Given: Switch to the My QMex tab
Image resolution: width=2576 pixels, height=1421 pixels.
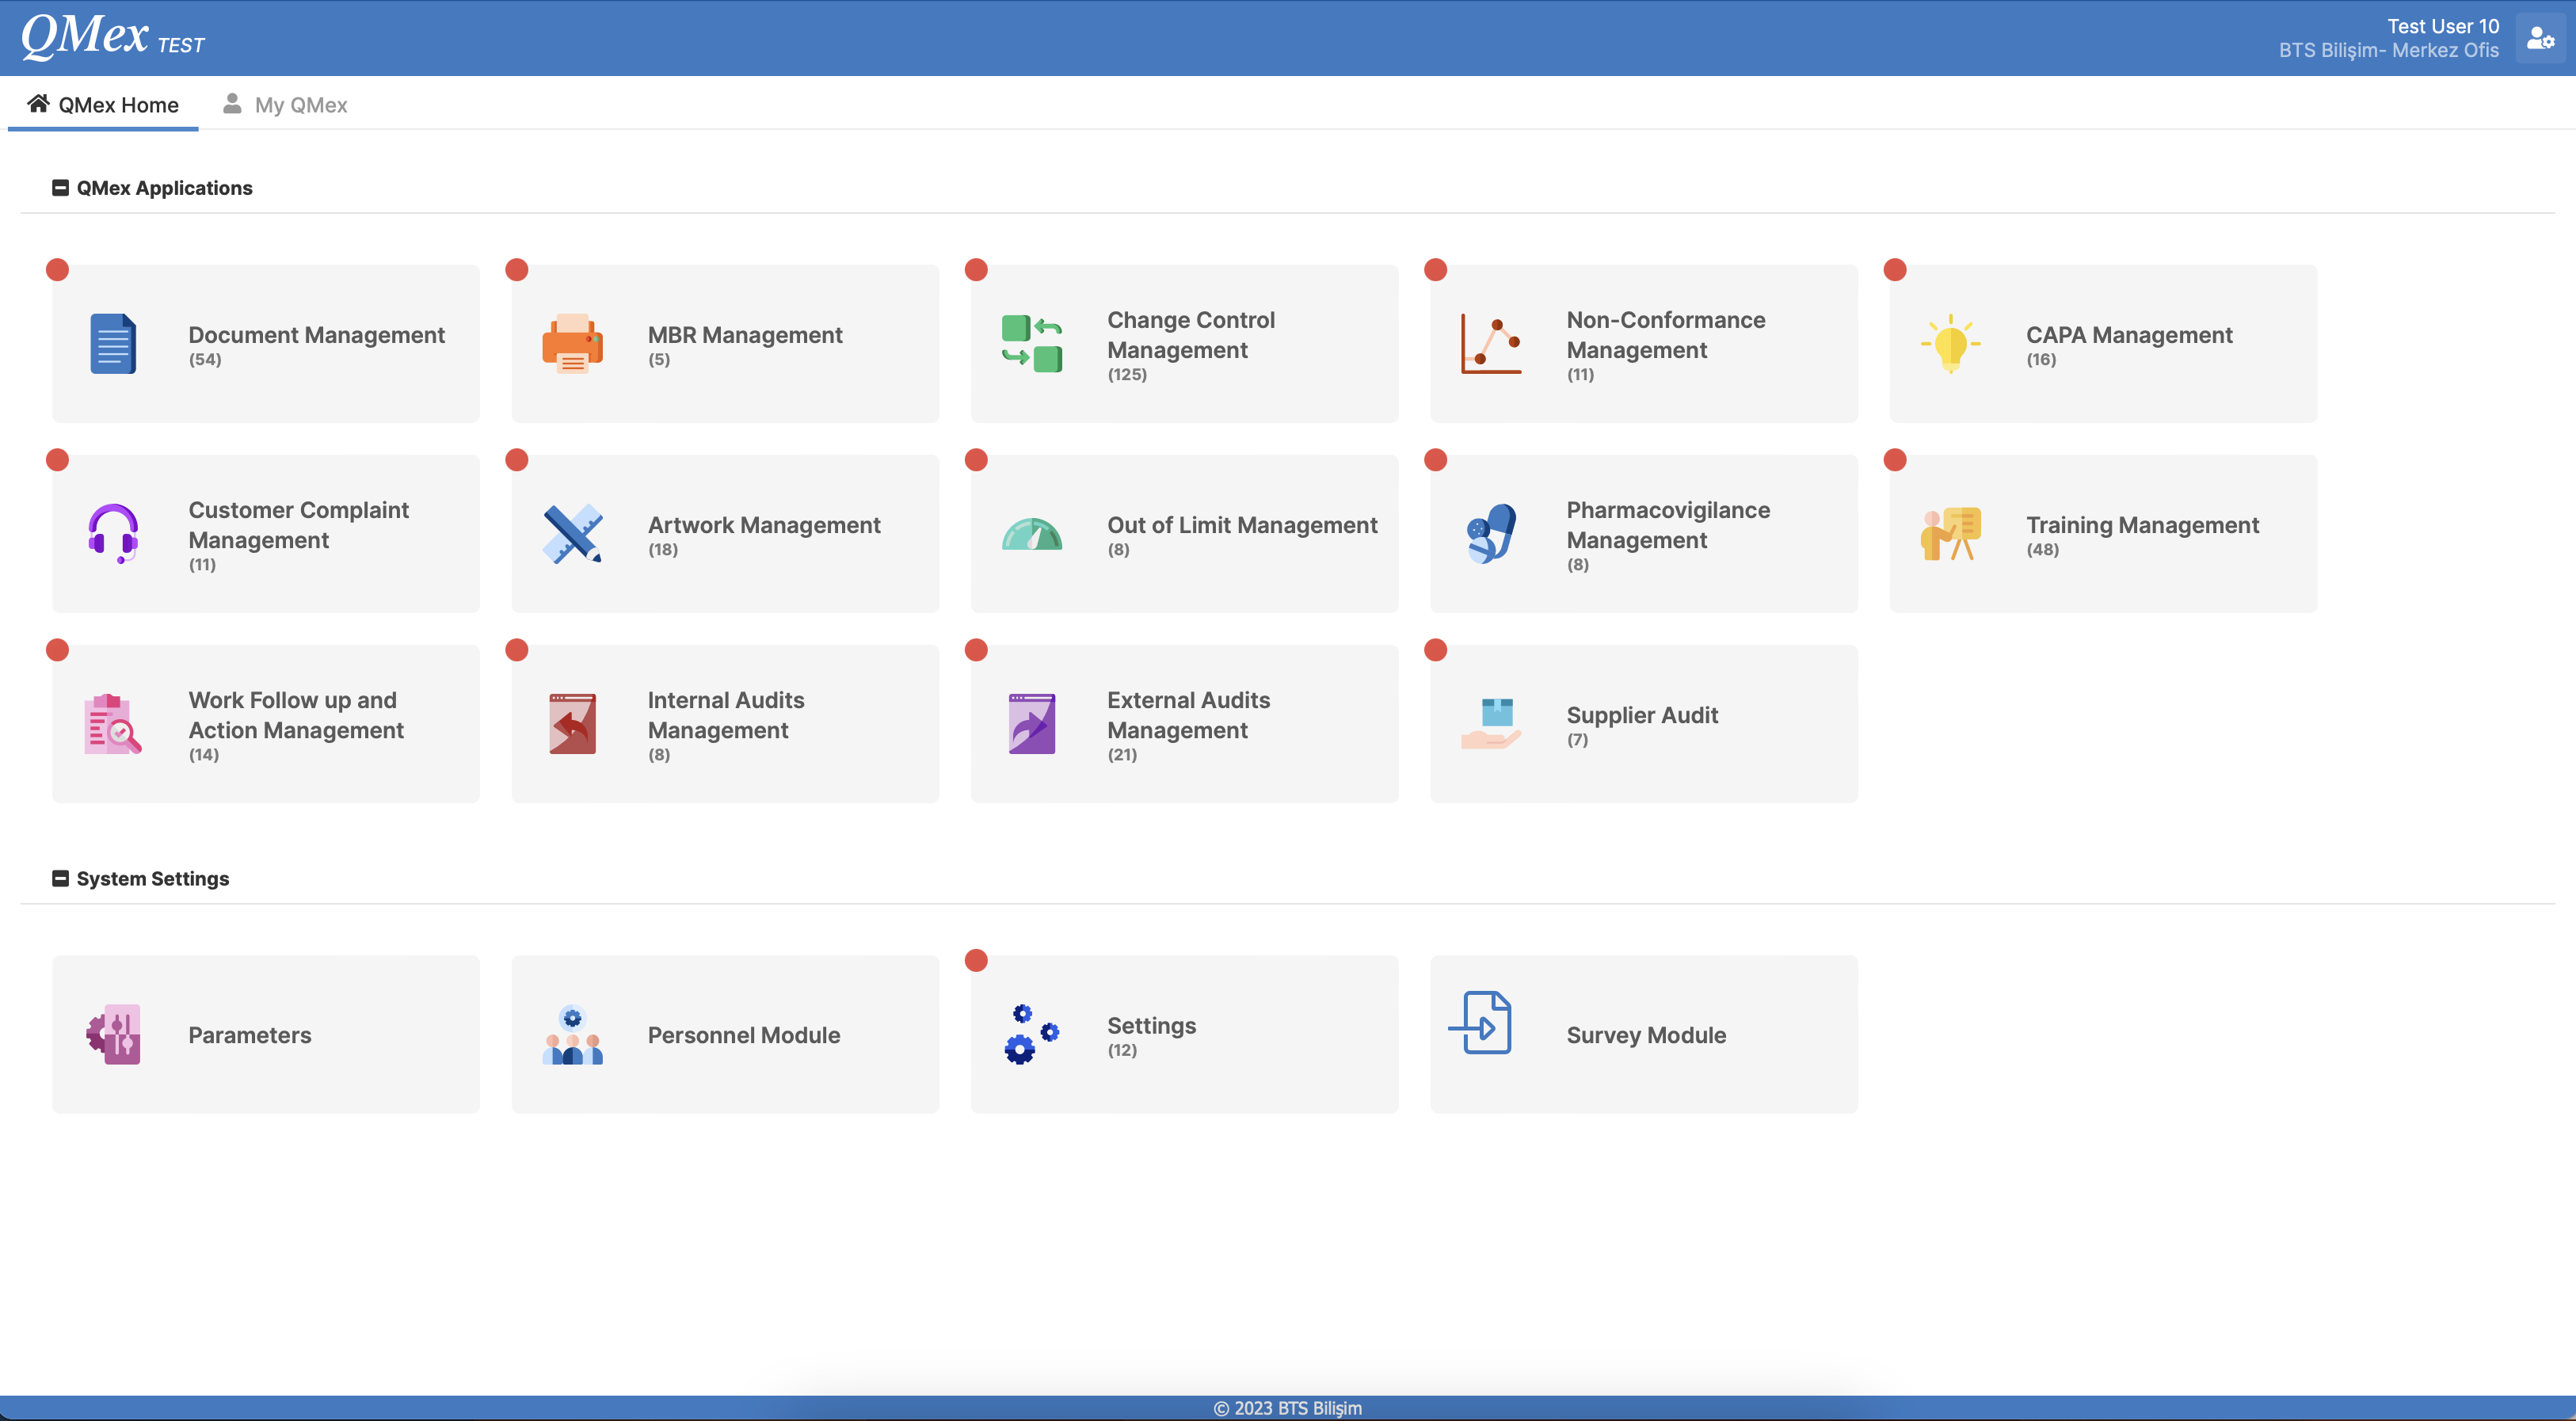Looking at the screenshot, I should click(x=285, y=104).
